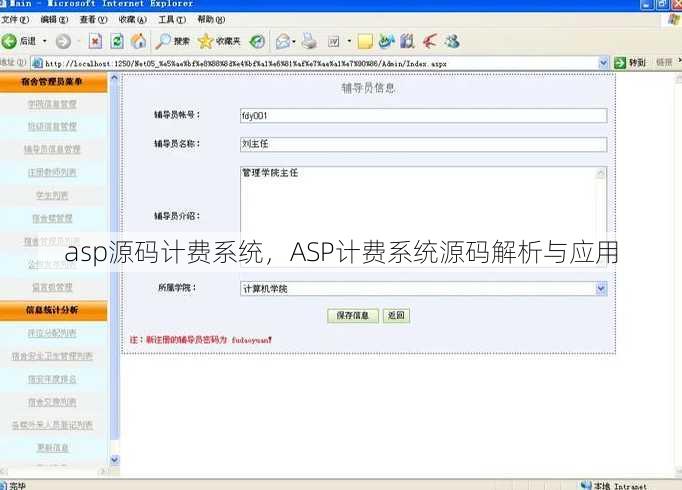Open the 宿舍兑换列表 sidebar link

click(52, 403)
